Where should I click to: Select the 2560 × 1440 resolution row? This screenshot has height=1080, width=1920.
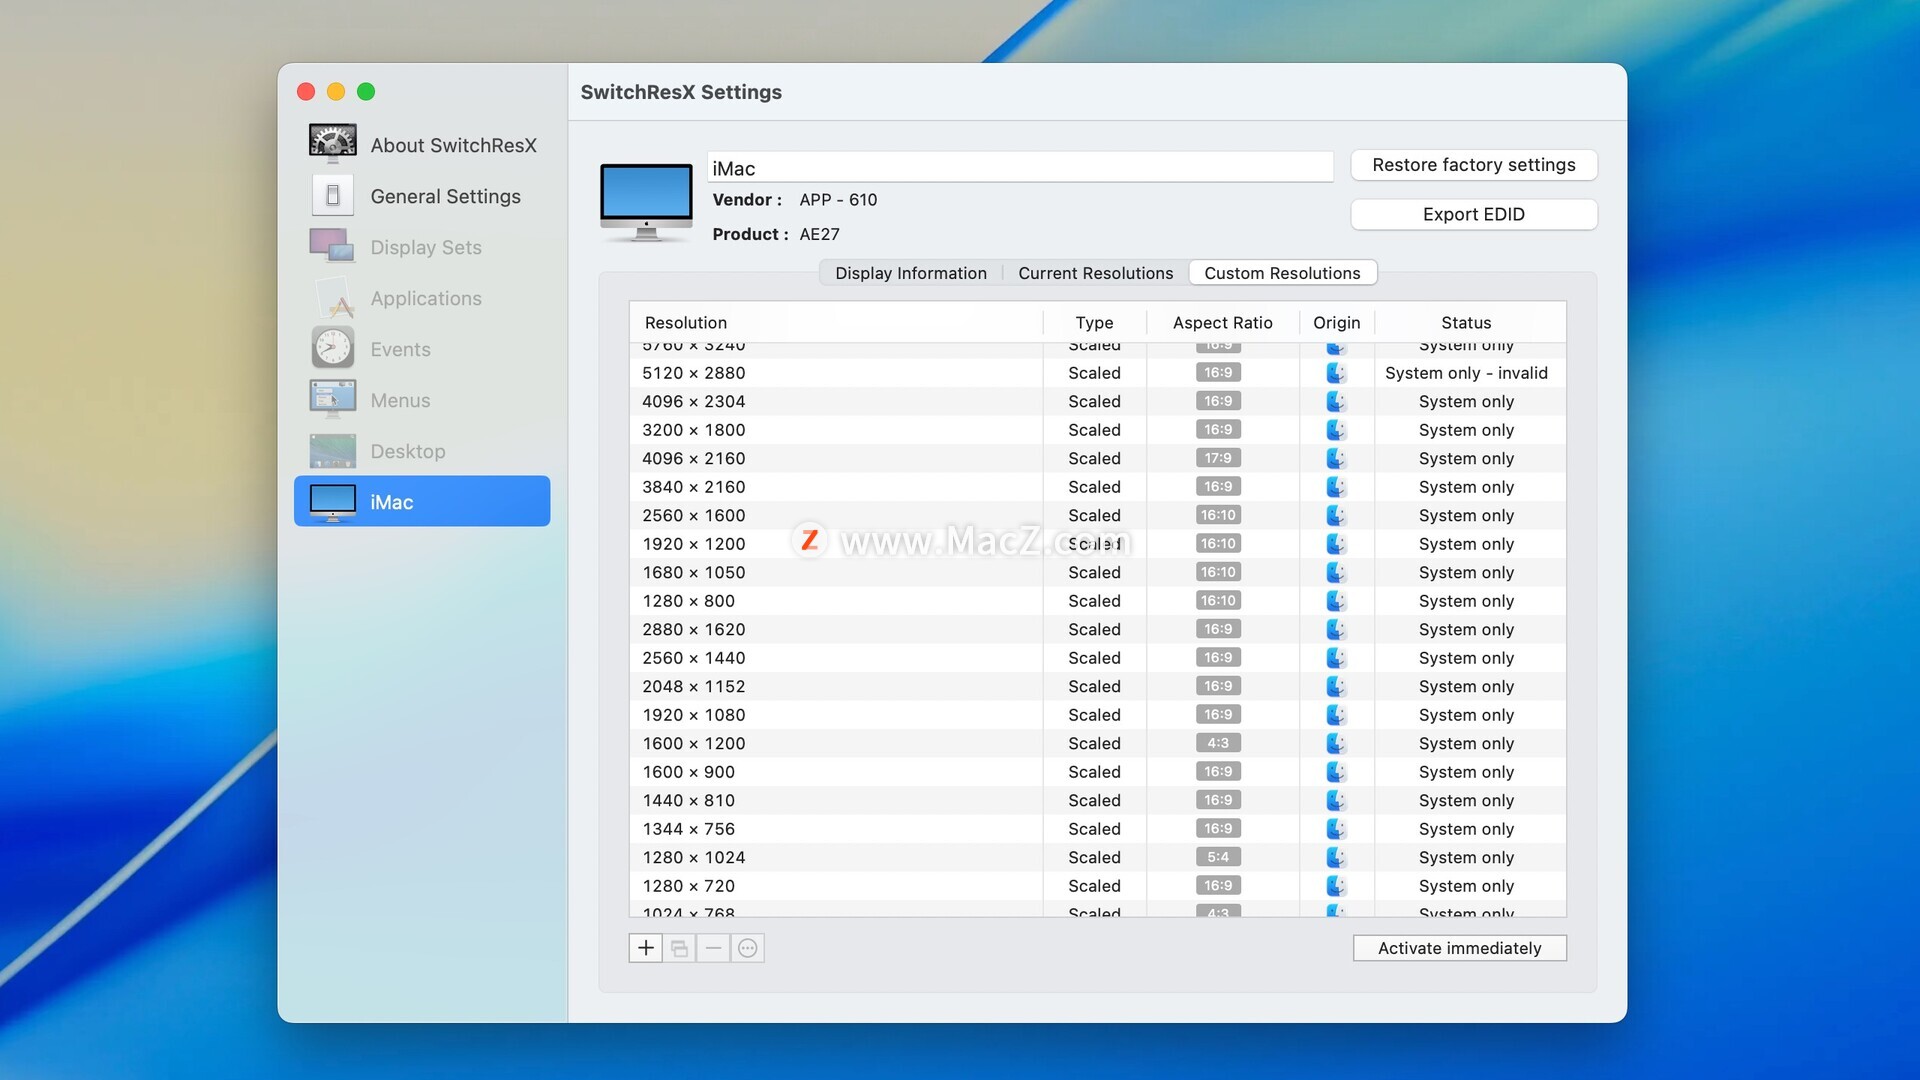pos(1097,658)
